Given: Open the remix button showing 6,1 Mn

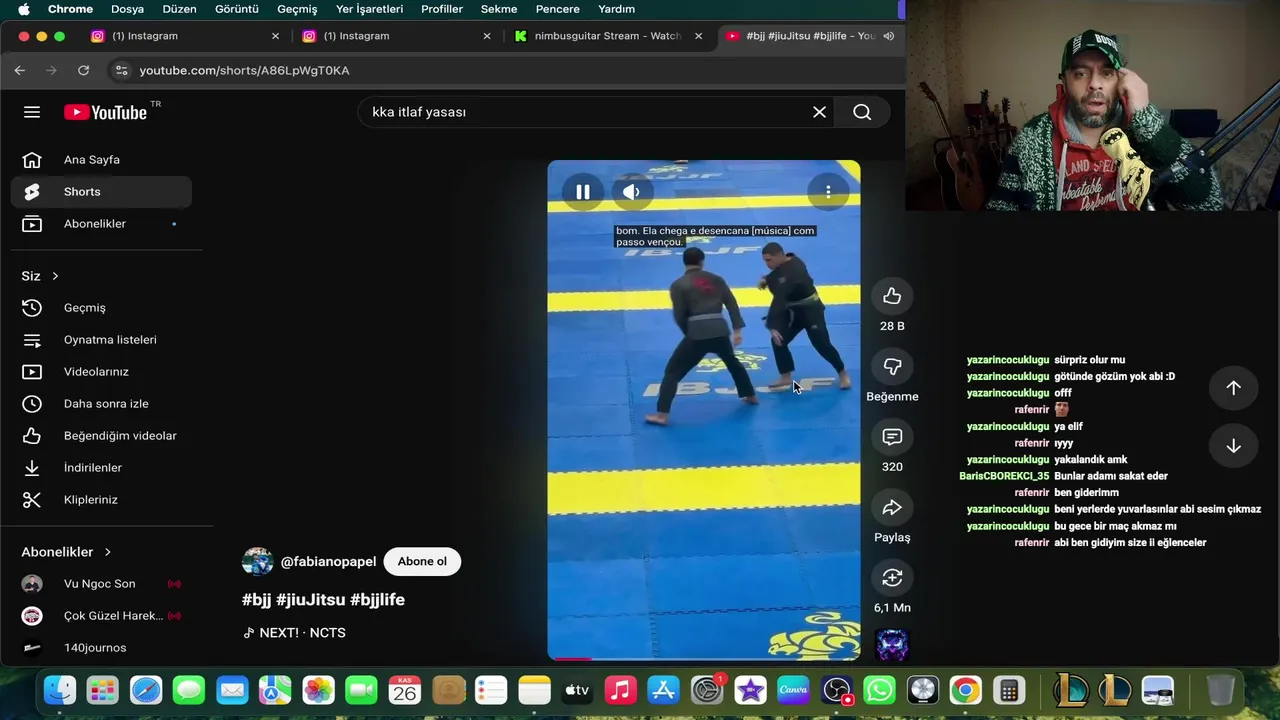Looking at the screenshot, I should 892,578.
